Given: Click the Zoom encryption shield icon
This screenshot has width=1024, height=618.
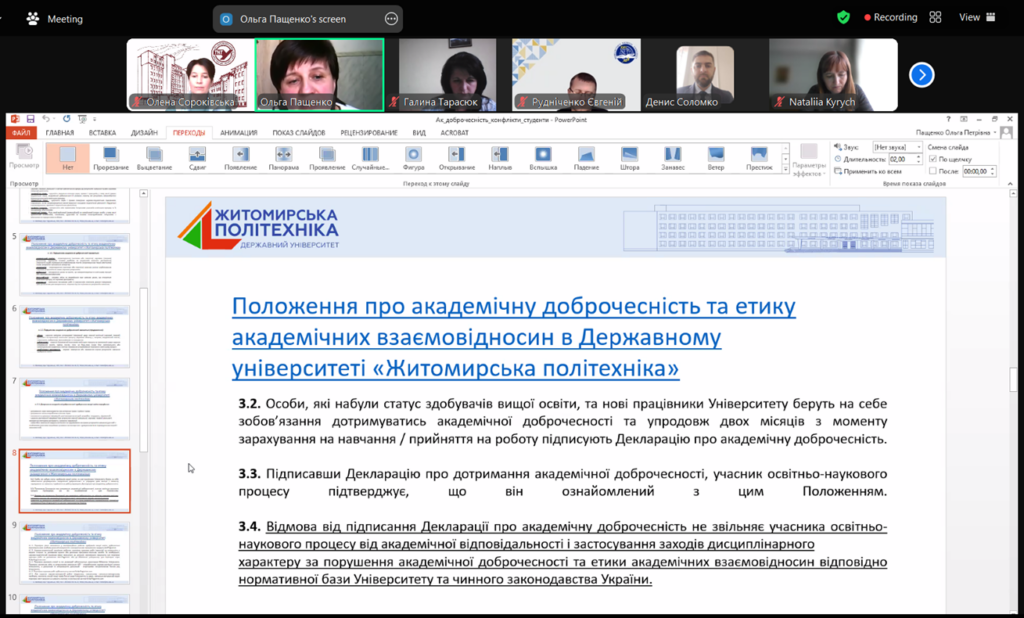Looking at the screenshot, I should (844, 17).
